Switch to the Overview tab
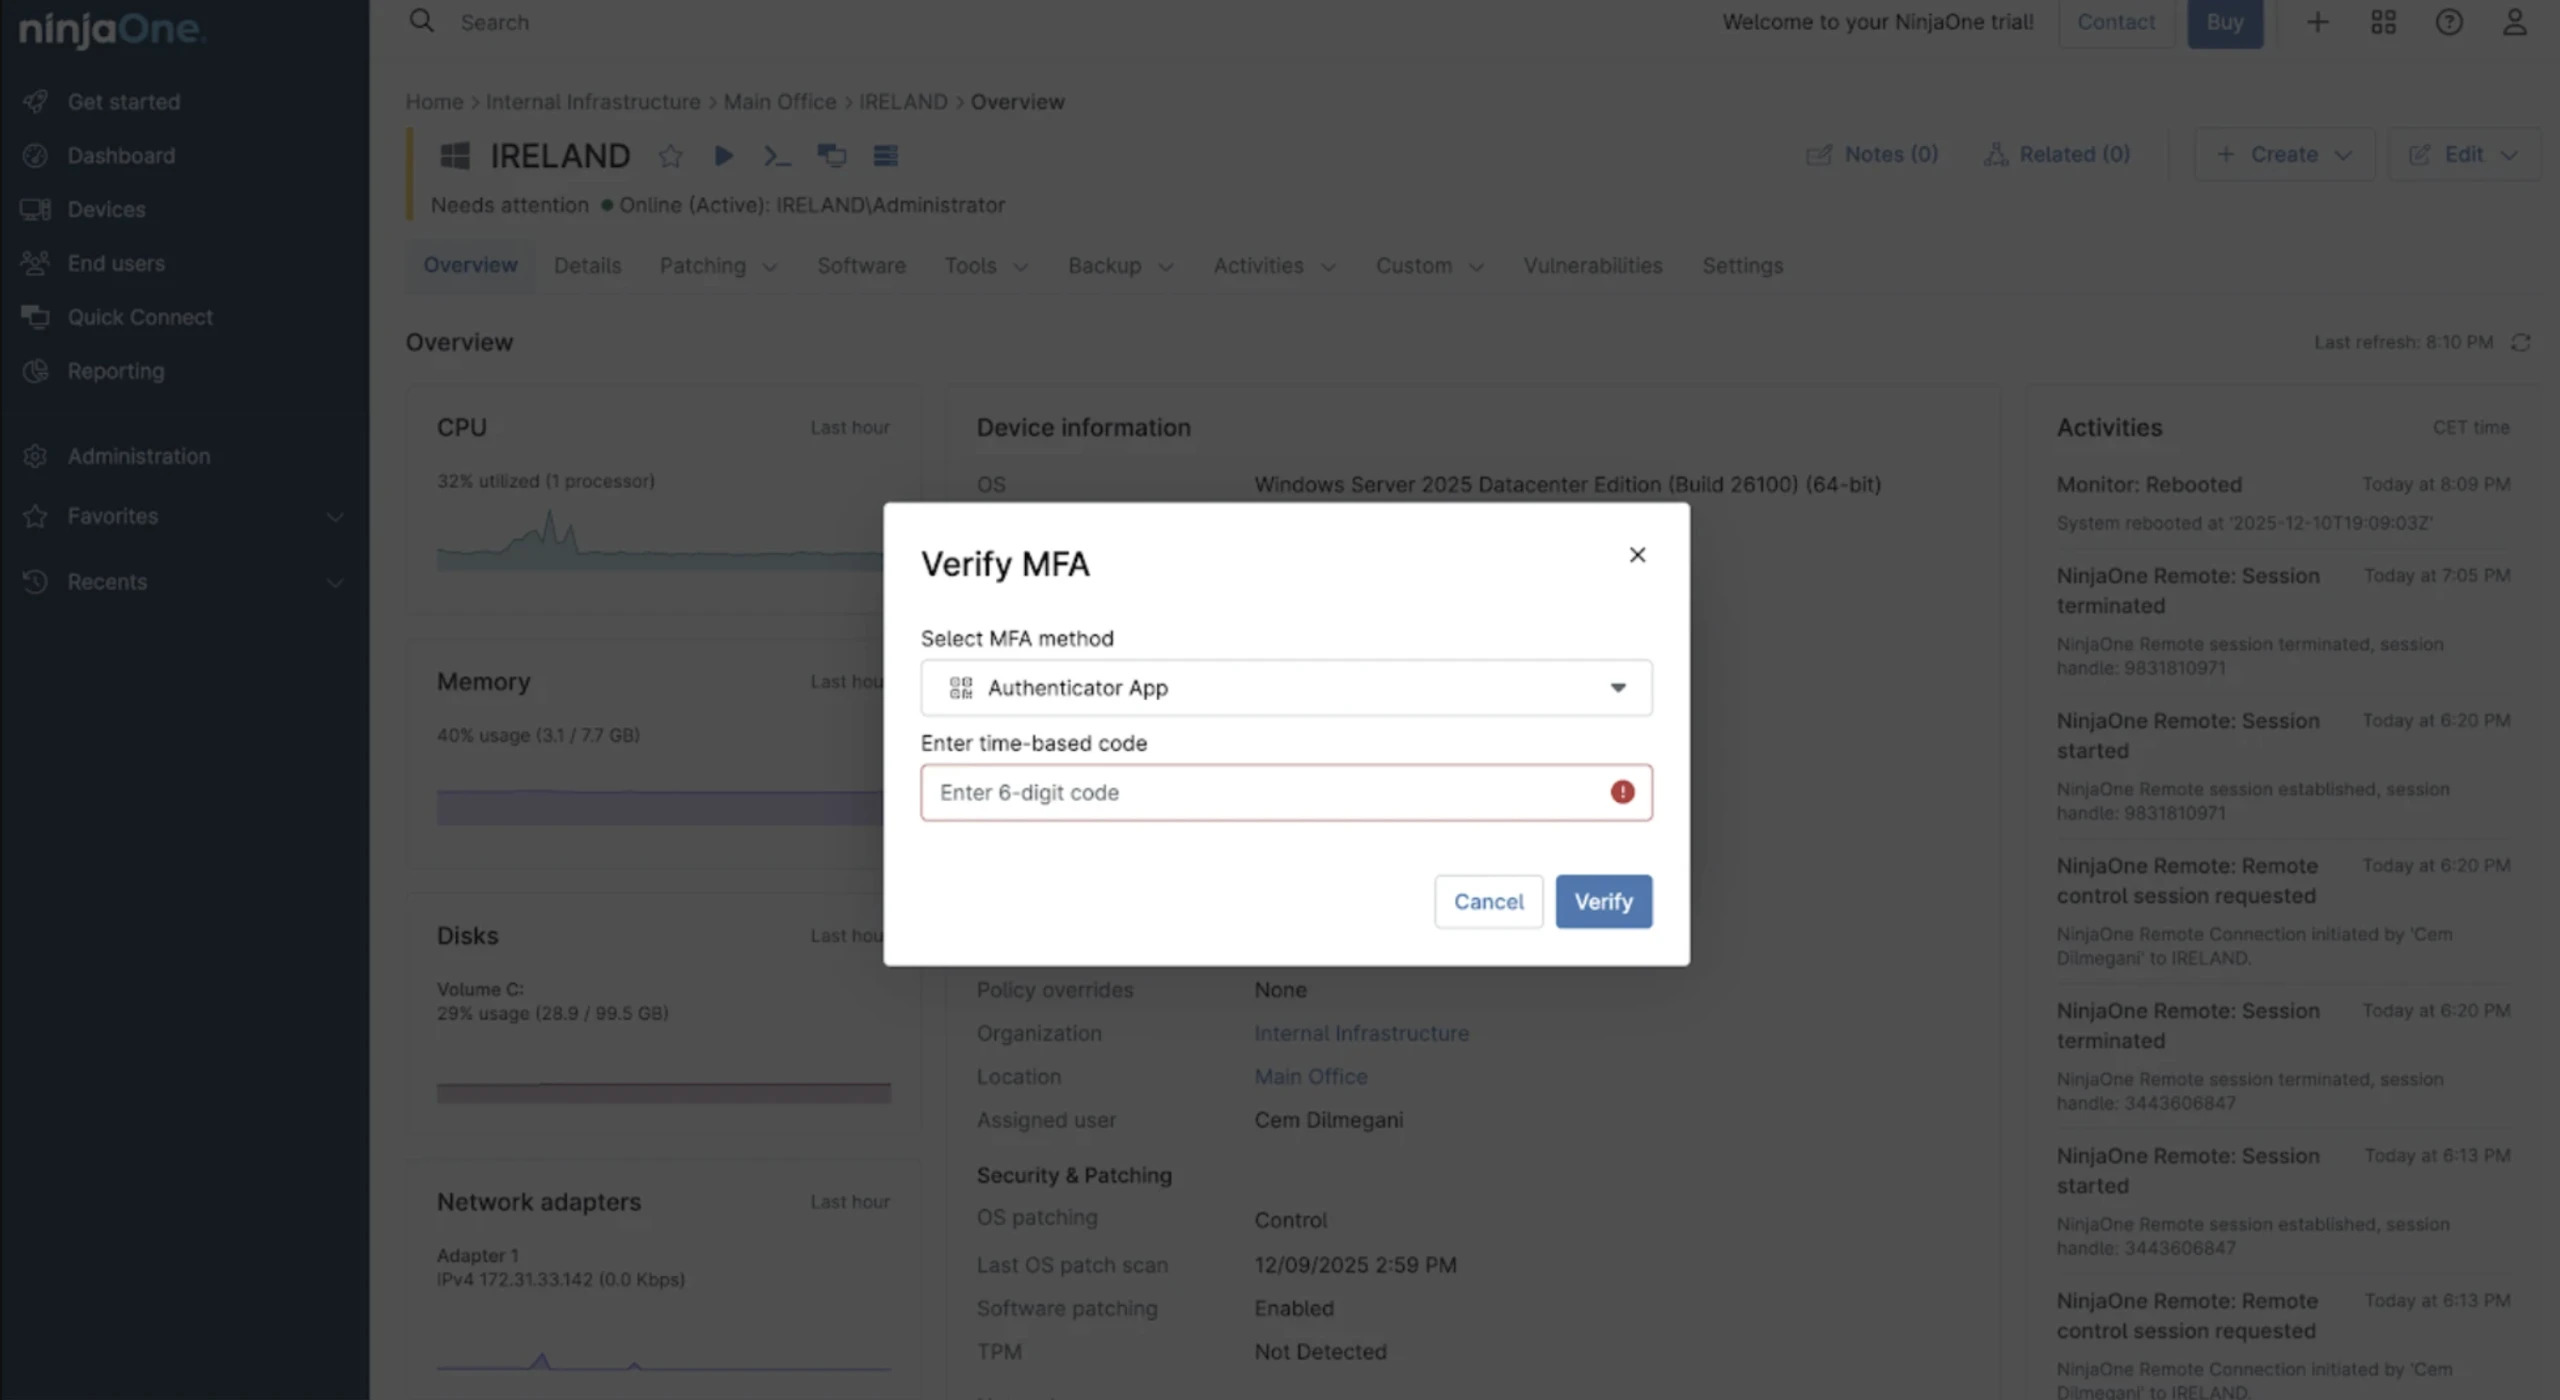The width and height of the screenshot is (2560, 1400). pyautogui.click(x=470, y=265)
